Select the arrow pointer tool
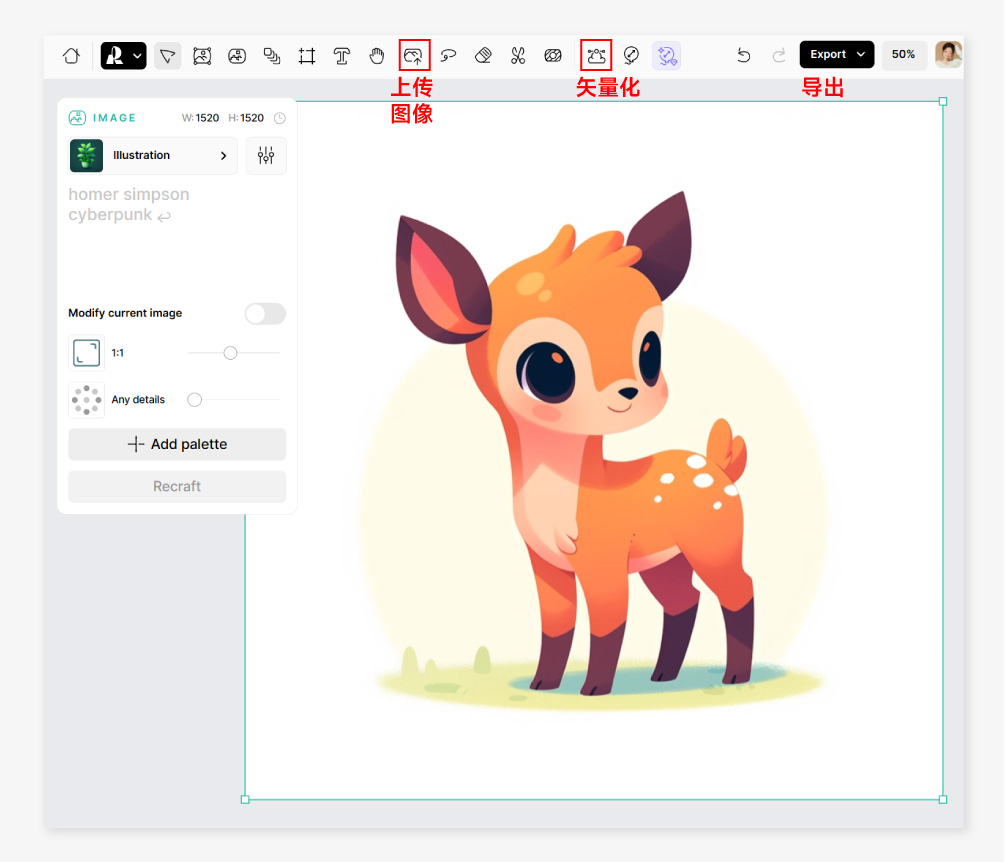The image size is (1007, 862). (168, 56)
